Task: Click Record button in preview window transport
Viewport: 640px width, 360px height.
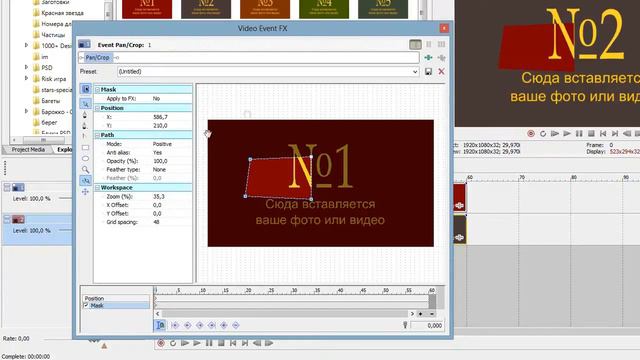Action: pyautogui.click(x=531, y=133)
